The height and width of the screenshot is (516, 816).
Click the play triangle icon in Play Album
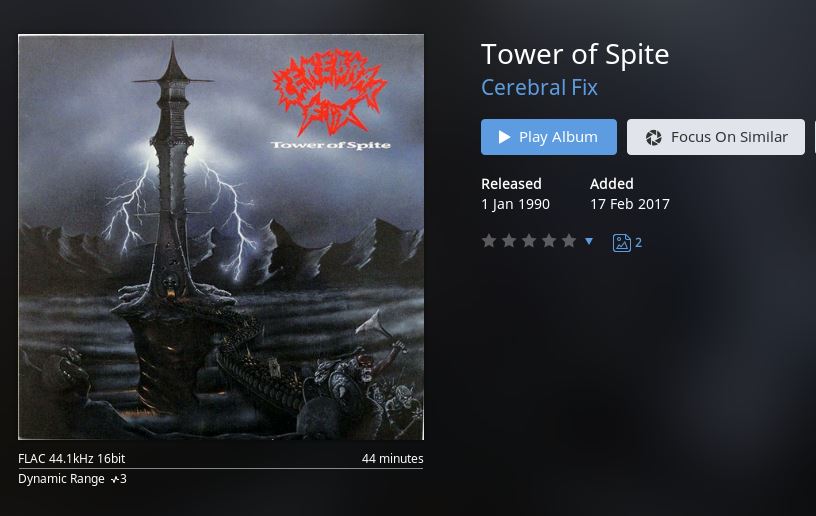point(504,137)
